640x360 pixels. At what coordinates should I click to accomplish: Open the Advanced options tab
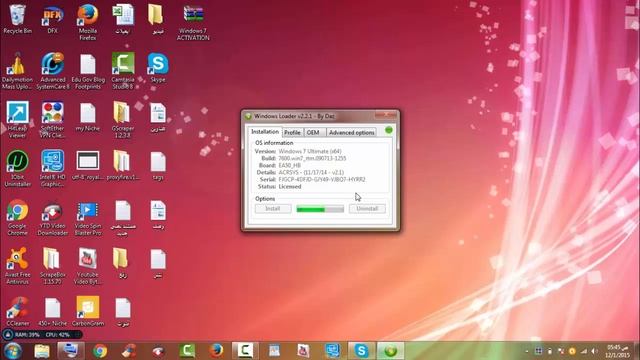coord(351,133)
